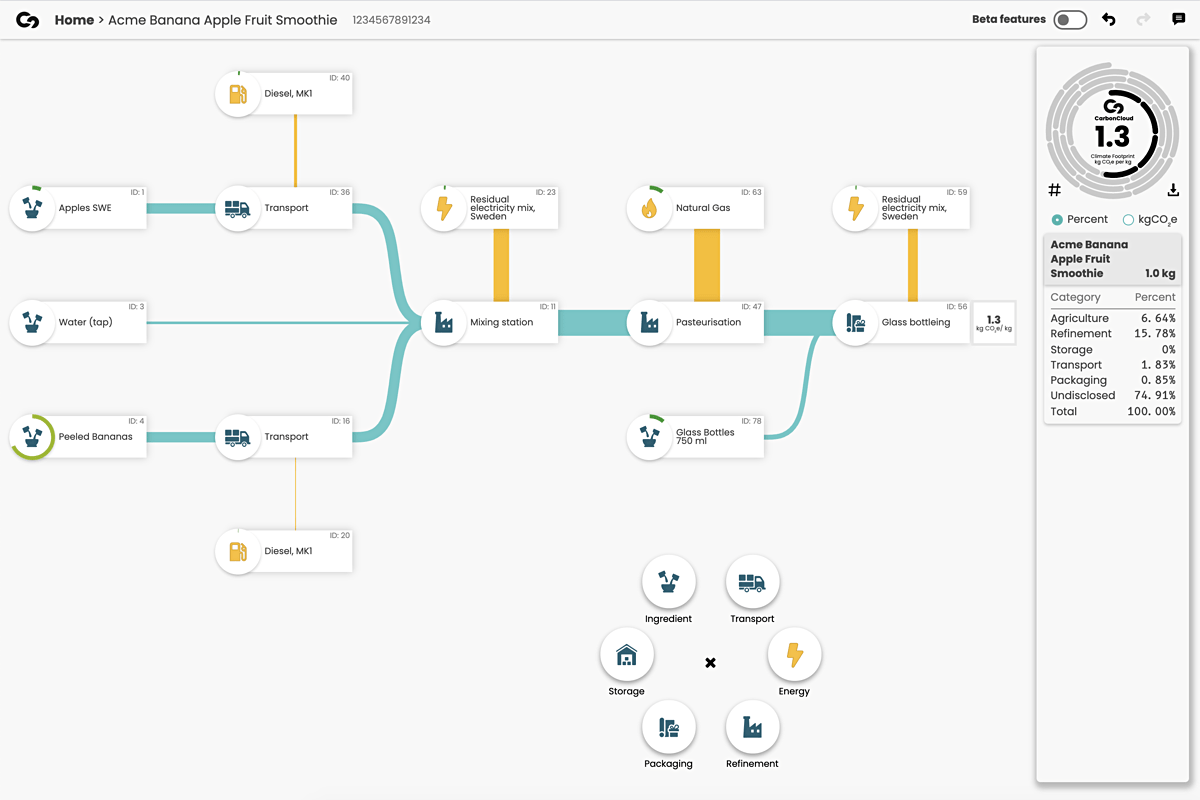The width and height of the screenshot is (1200, 800).
Task: Click the Transport truck icon ID 16
Action: [x=238, y=437]
